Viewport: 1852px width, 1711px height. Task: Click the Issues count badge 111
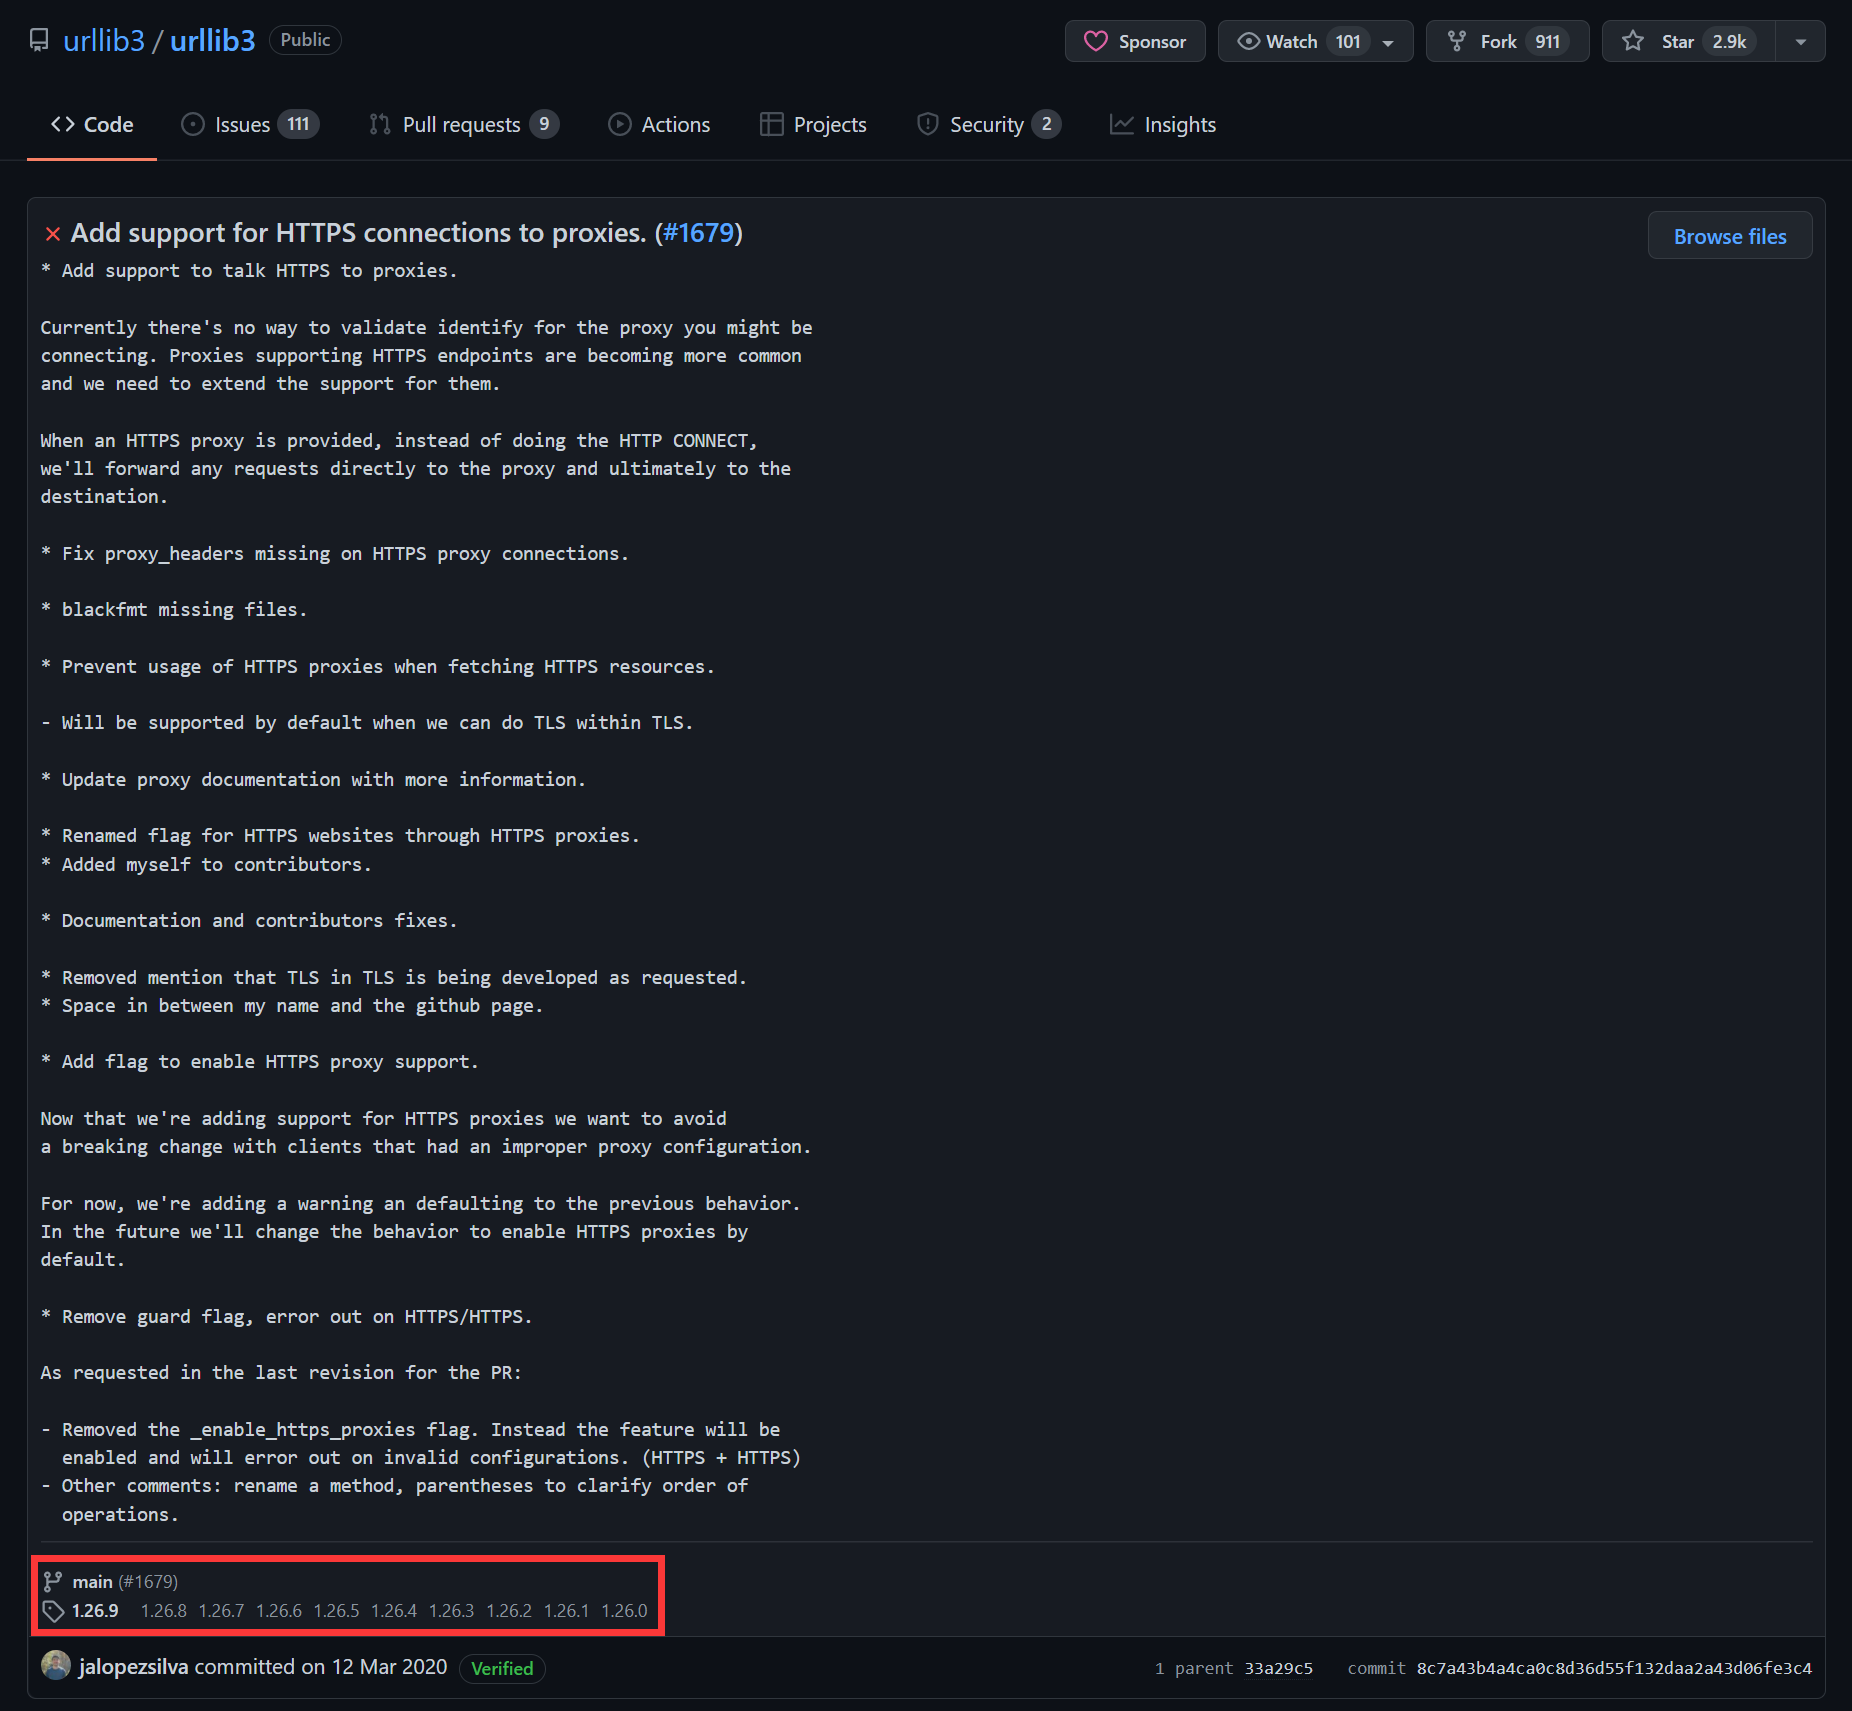(x=298, y=124)
